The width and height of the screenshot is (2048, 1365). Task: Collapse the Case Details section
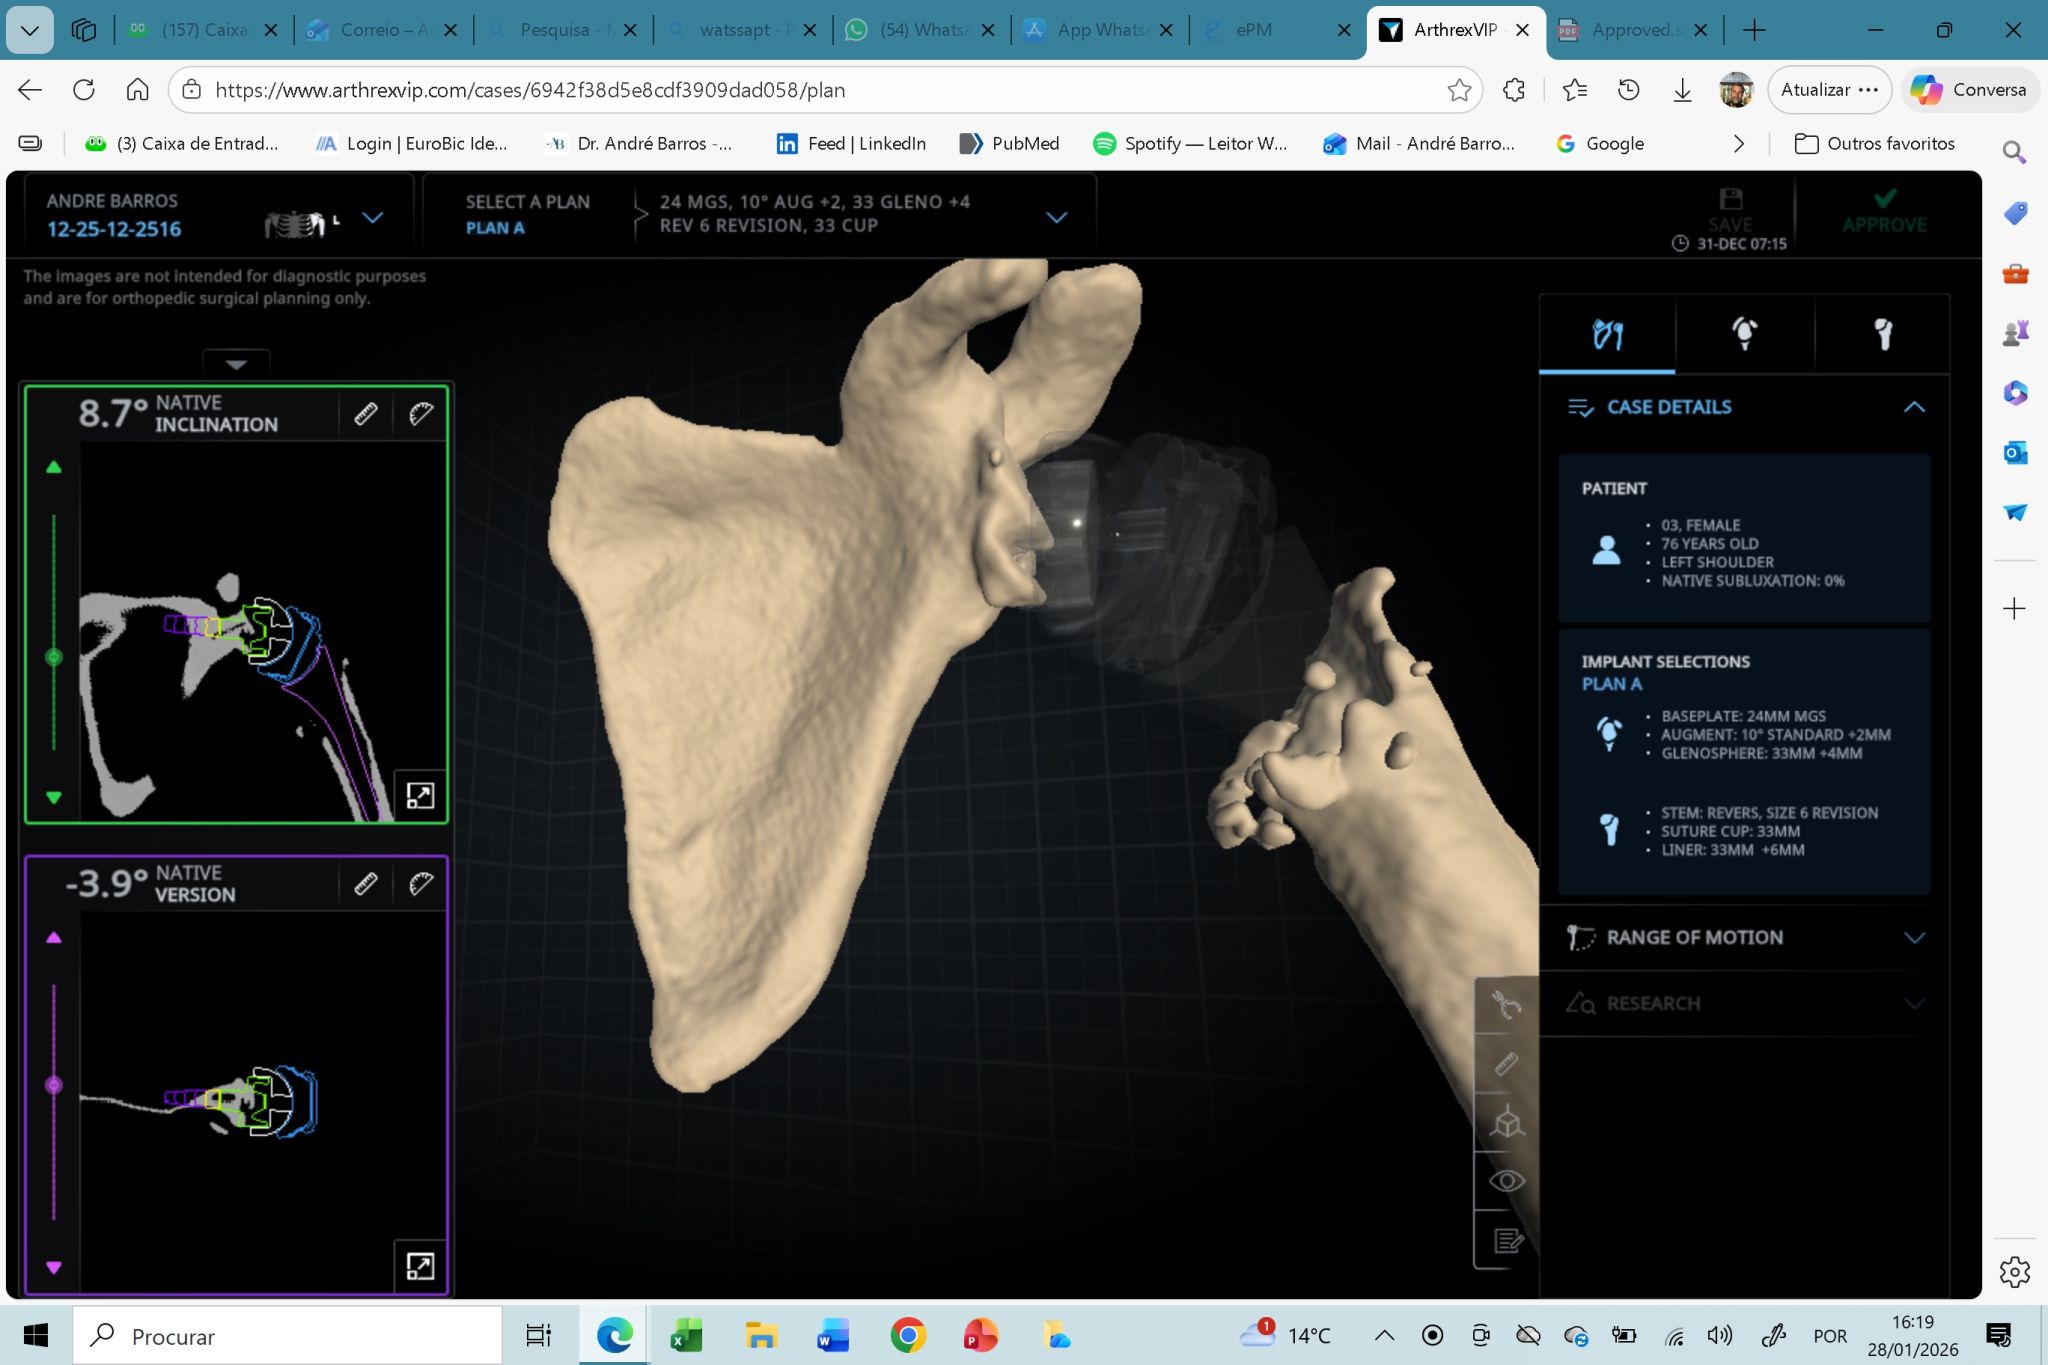1913,407
